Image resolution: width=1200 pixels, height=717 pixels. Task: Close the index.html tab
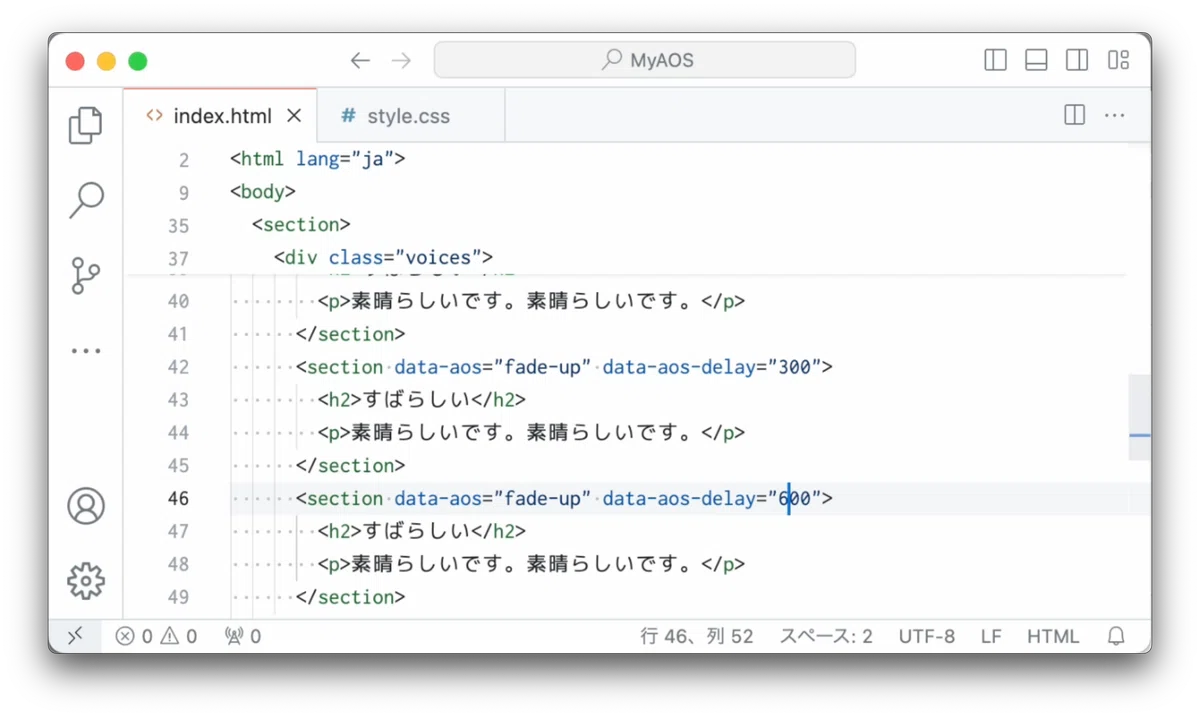point(294,116)
